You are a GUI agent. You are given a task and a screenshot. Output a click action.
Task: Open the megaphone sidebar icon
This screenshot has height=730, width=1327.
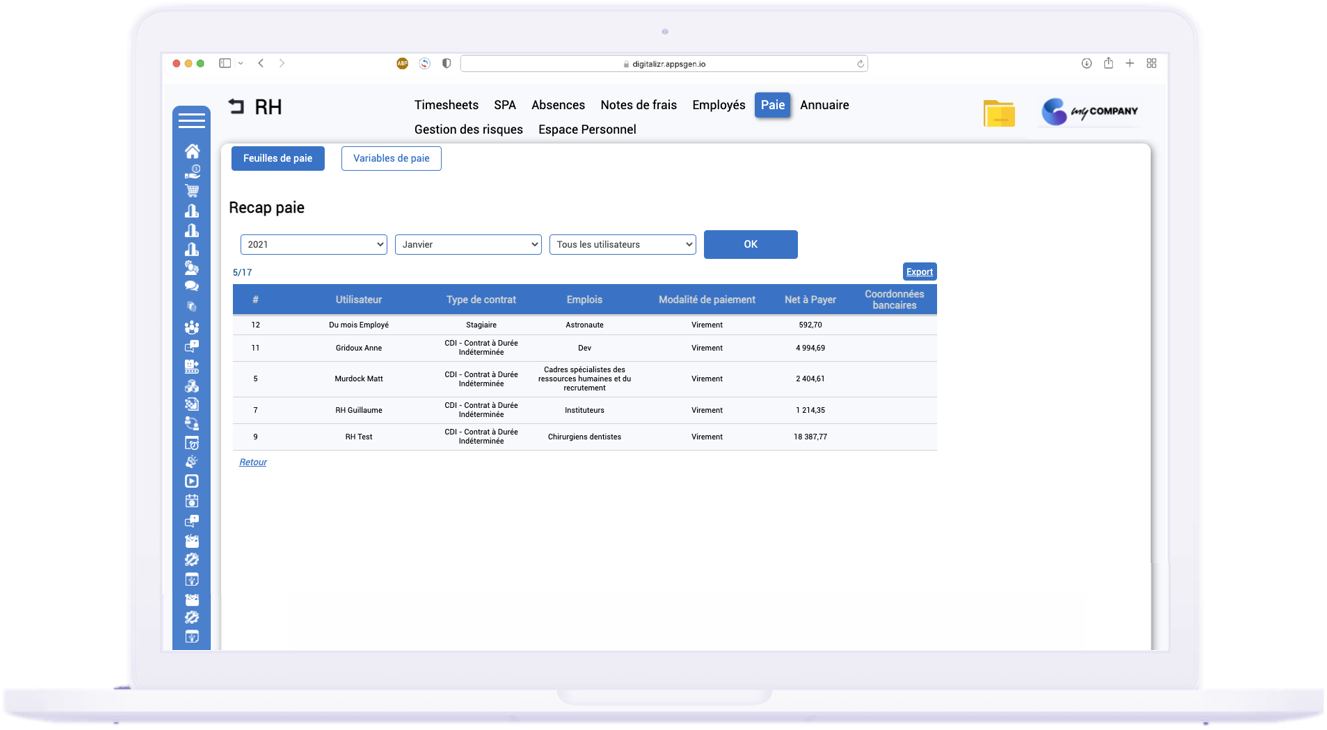[192, 462]
